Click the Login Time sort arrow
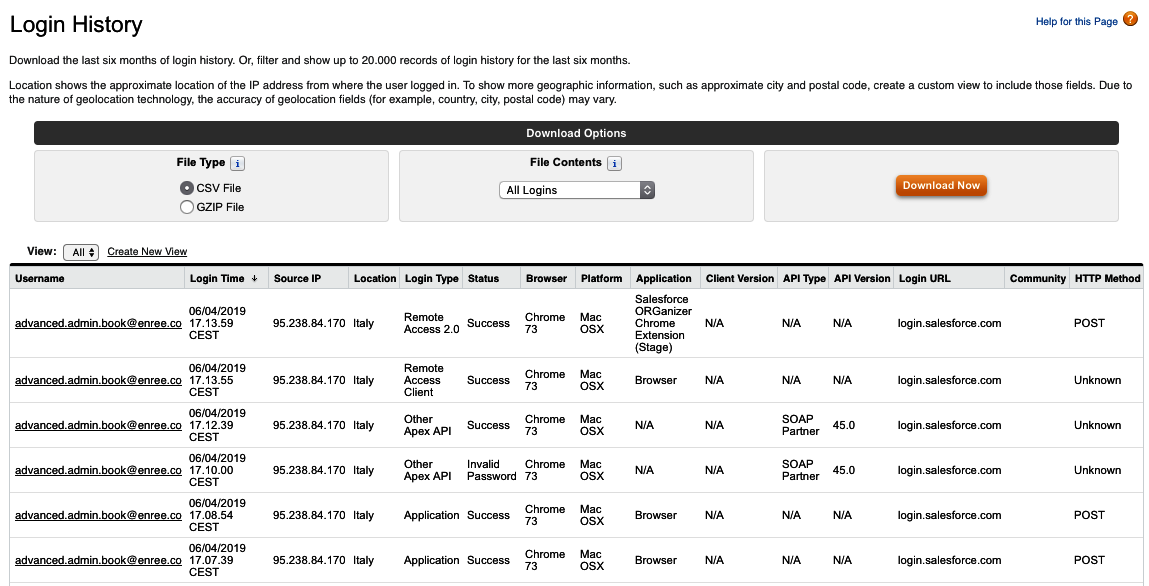 pos(254,278)
